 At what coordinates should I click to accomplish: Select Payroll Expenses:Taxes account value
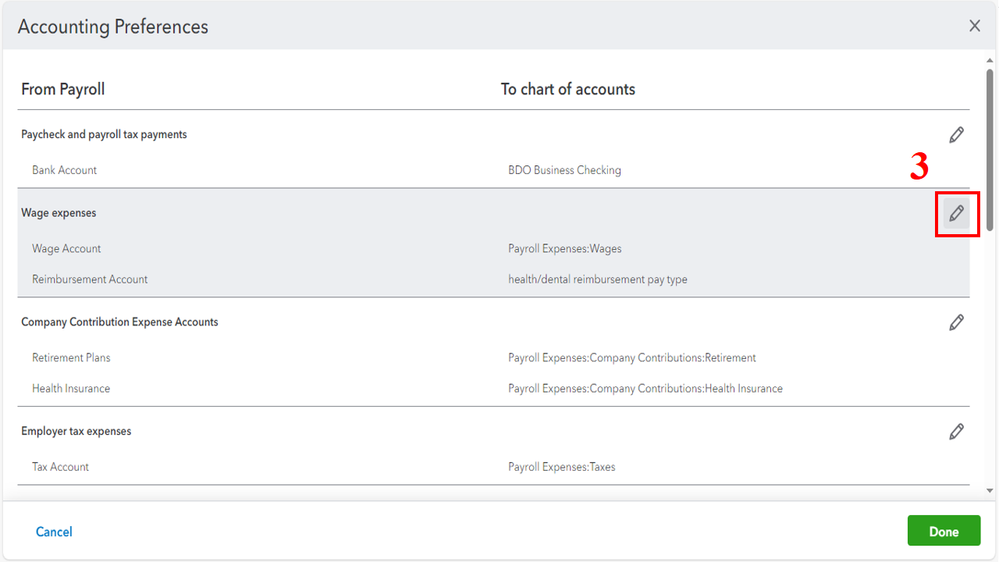(561, 466)
